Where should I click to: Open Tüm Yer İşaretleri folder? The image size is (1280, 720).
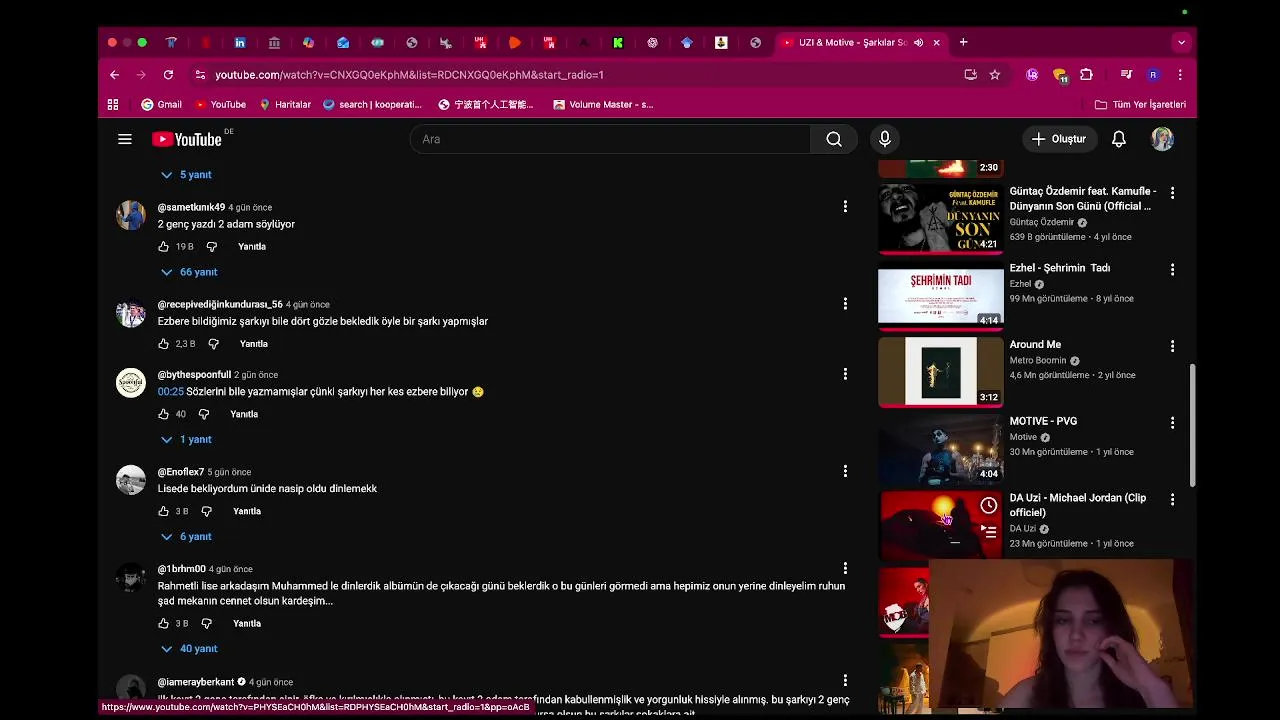[1140, 104]
